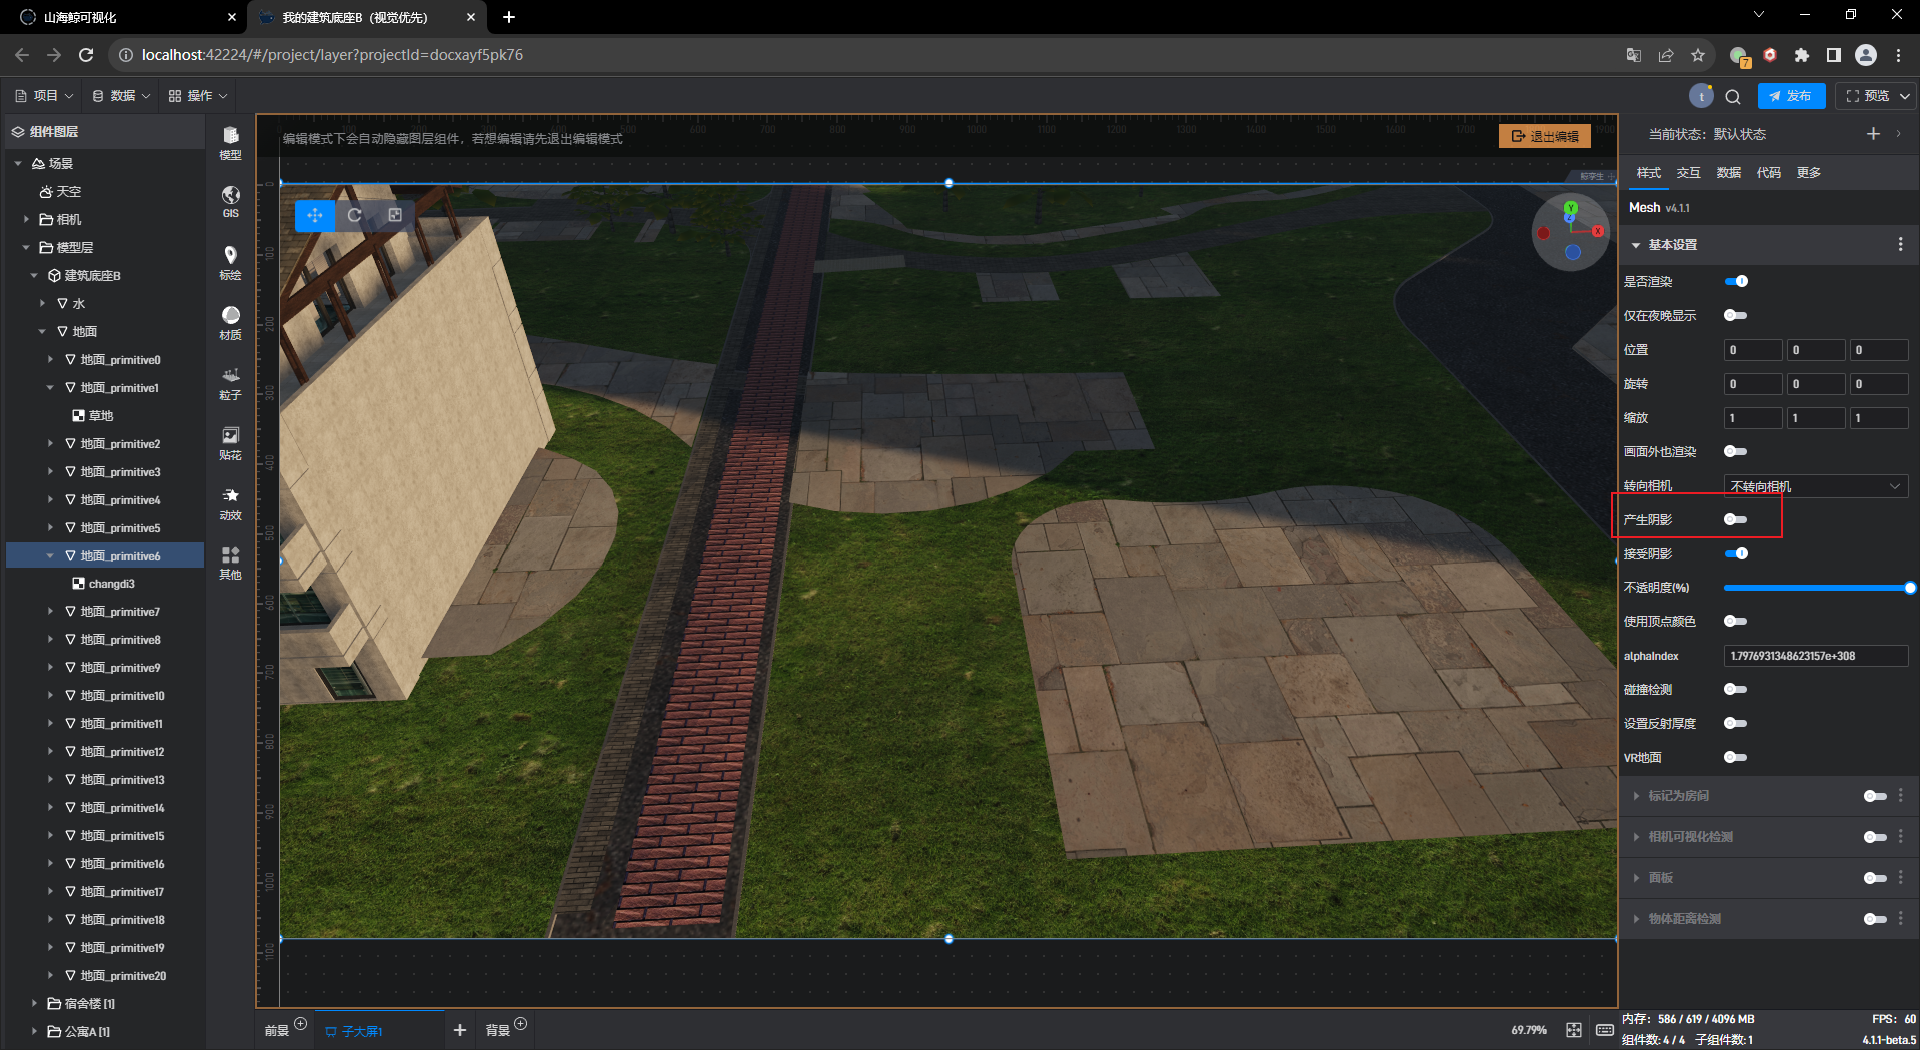
Task: Enable the 产生阴影 cast shadow toggle
Action: pyautogui.click(x=1735, y=519)
